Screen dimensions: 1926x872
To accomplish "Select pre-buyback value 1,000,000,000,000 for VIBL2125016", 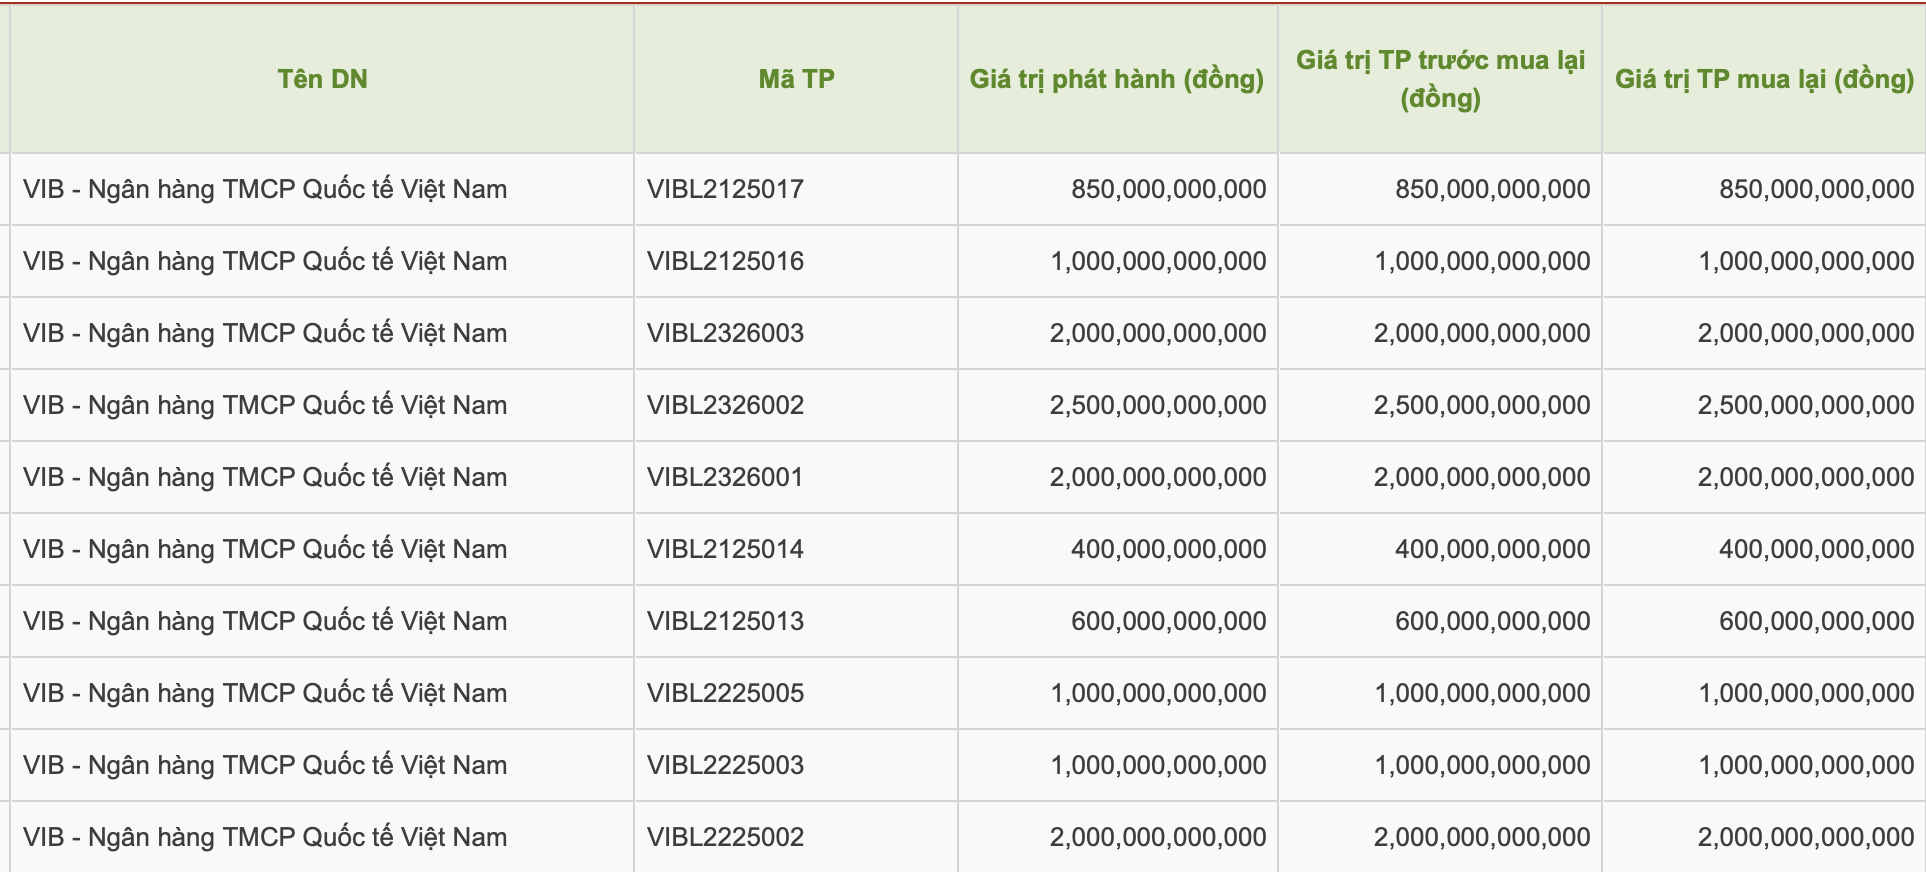I will click(x=1482, y=261).
